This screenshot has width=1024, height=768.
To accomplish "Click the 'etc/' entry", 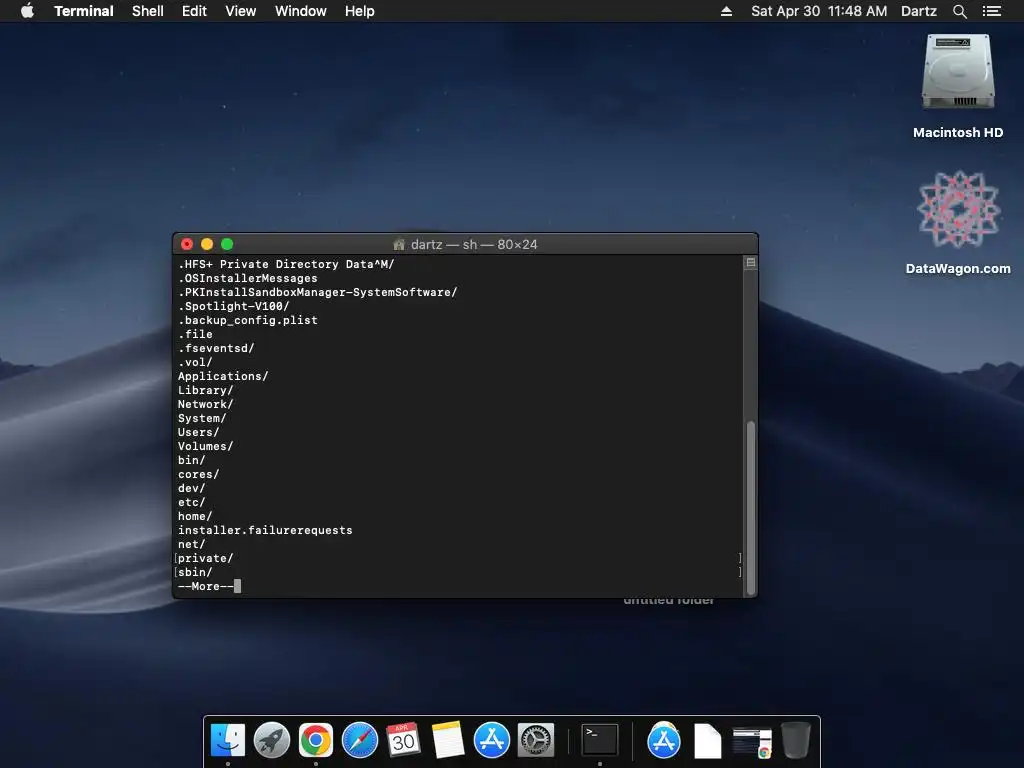I will [x=191, y=503].
